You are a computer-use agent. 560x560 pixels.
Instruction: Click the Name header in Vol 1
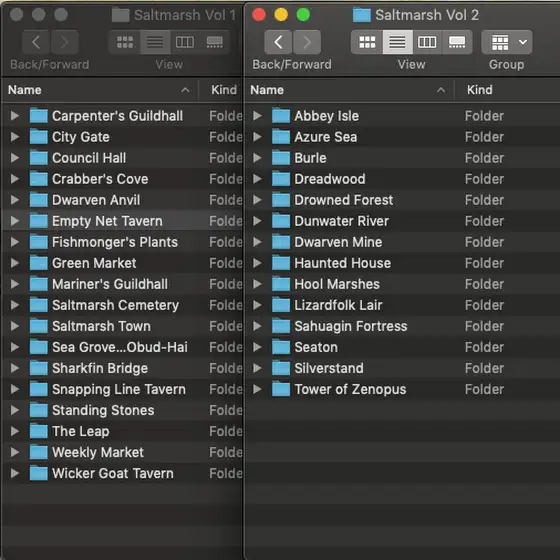click(100, 90)
